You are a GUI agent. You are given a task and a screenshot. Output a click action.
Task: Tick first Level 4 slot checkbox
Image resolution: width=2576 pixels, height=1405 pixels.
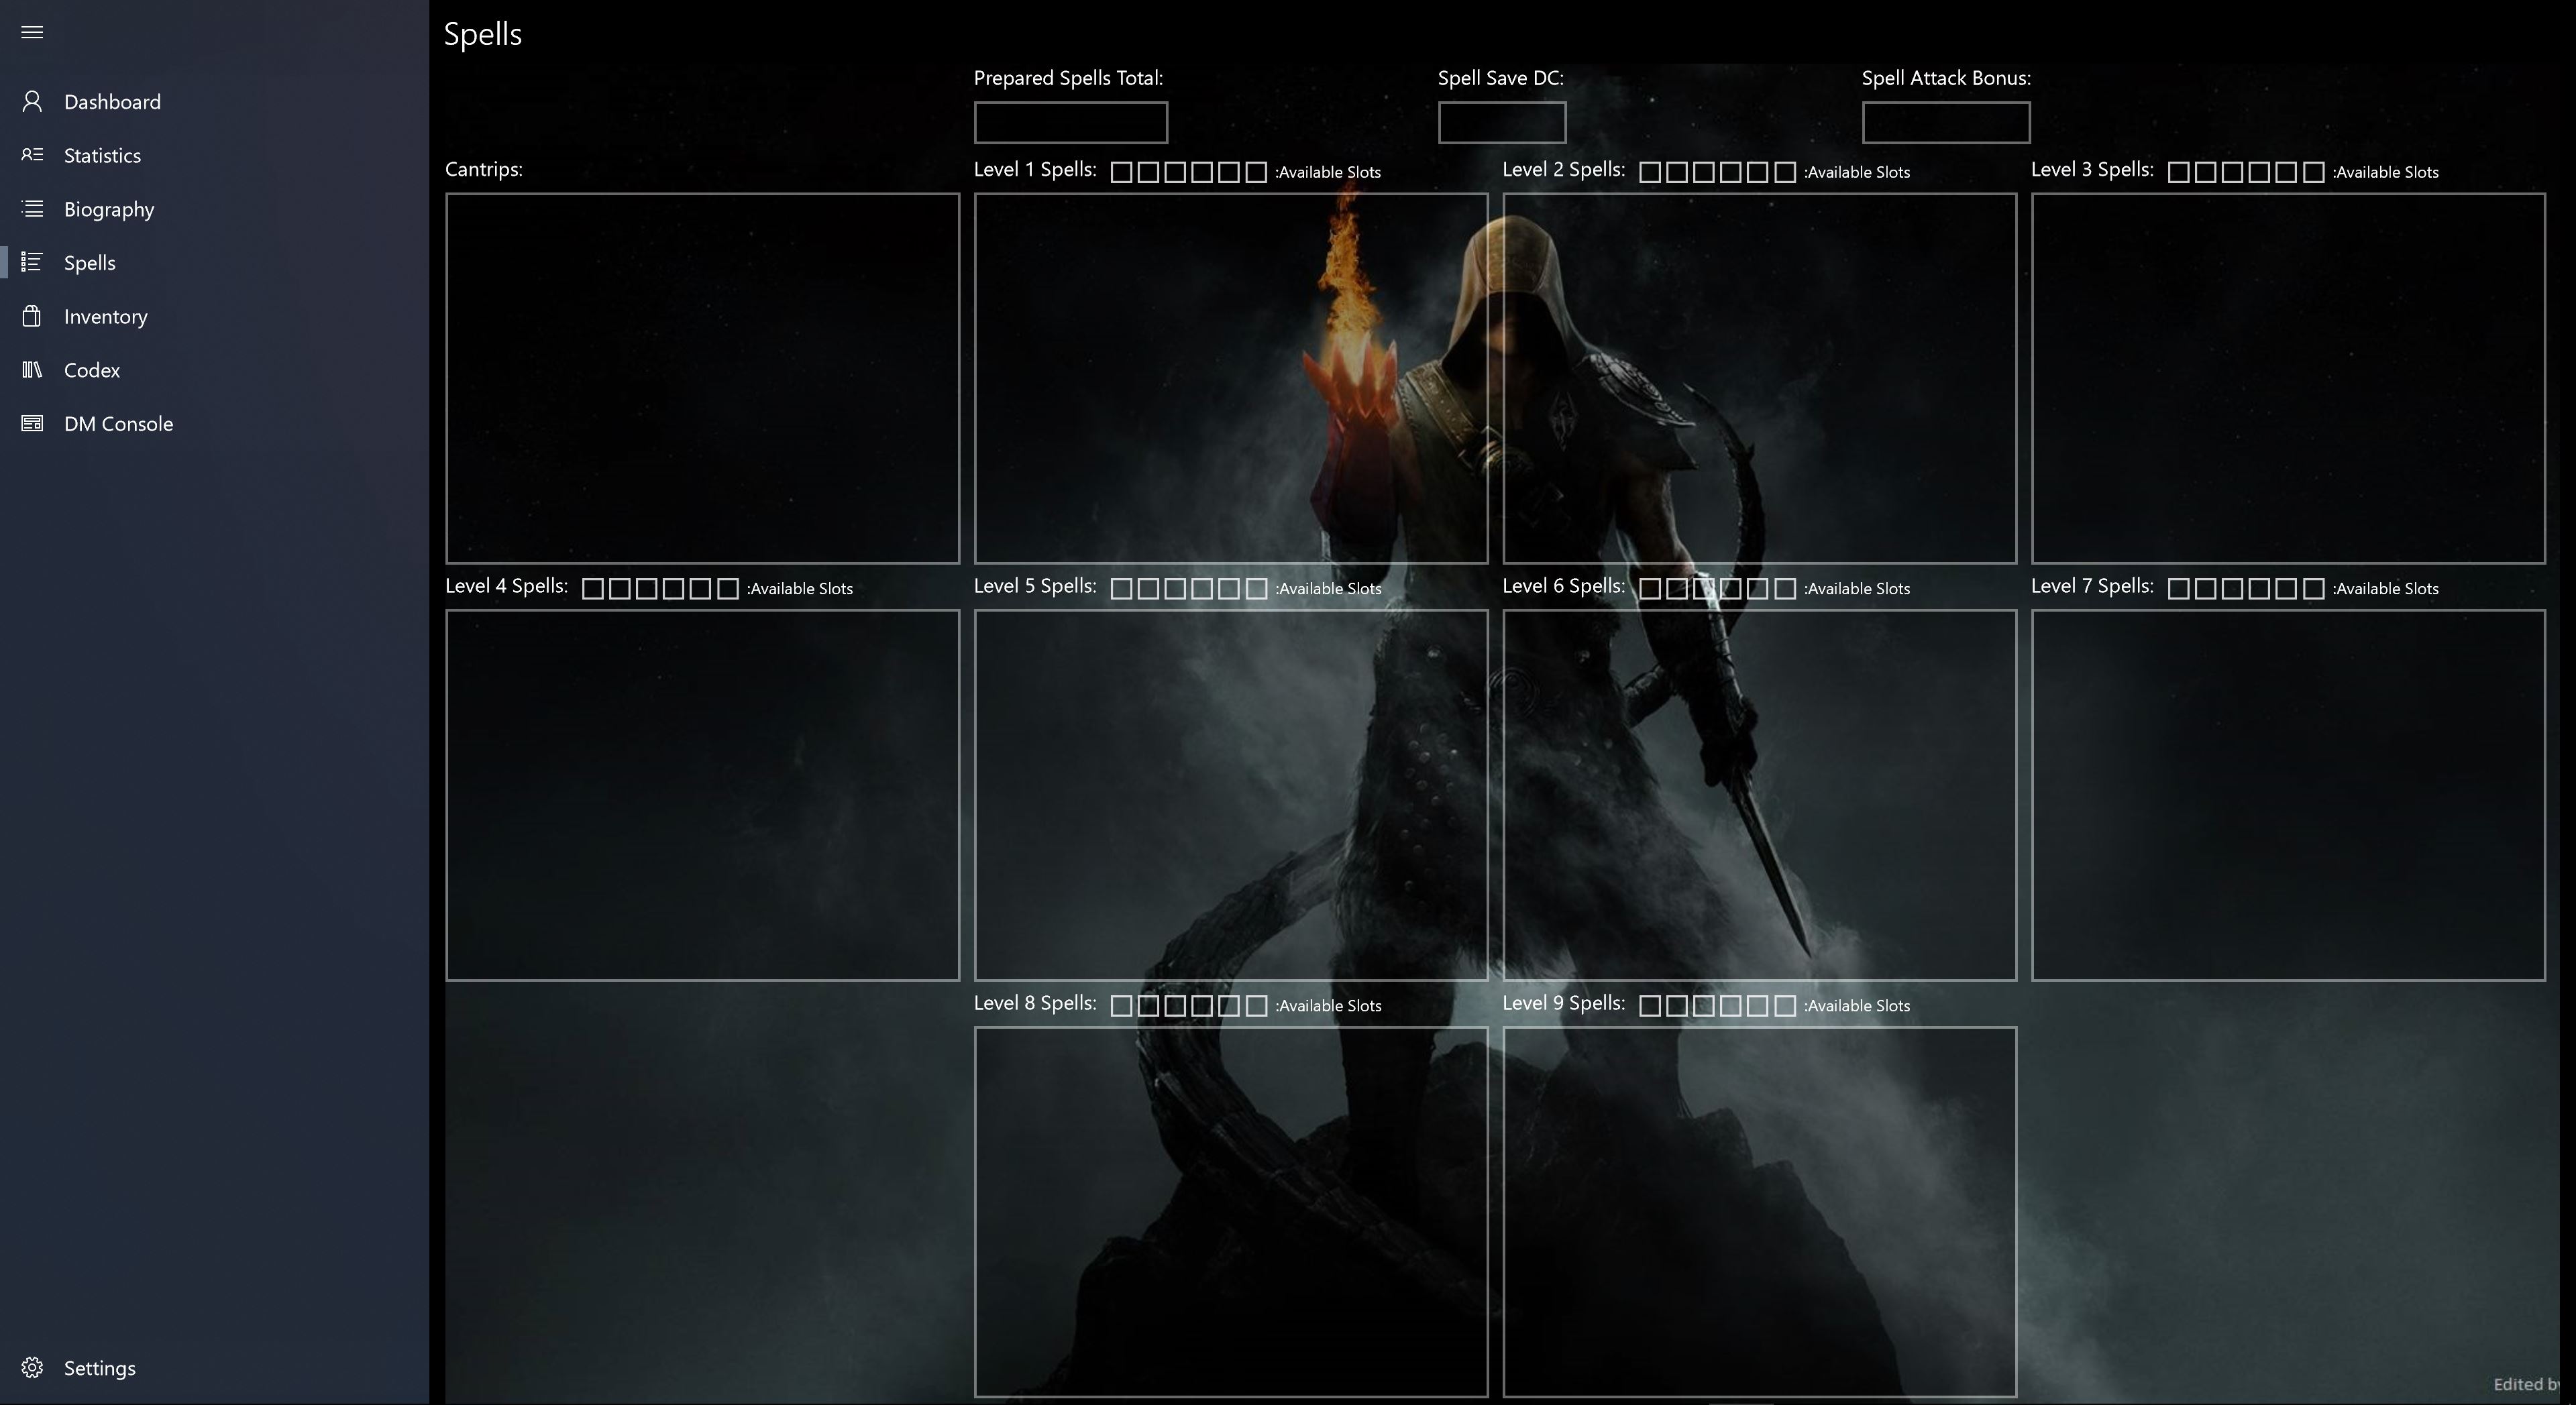tap(592, 589)
